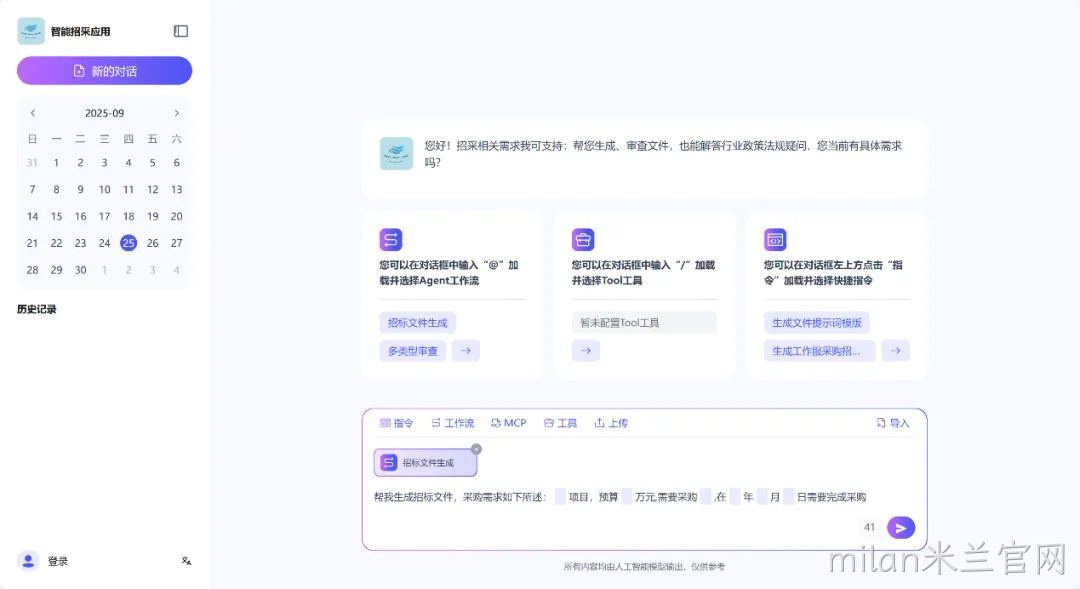Open the 指令 command menu

point(396,423)
